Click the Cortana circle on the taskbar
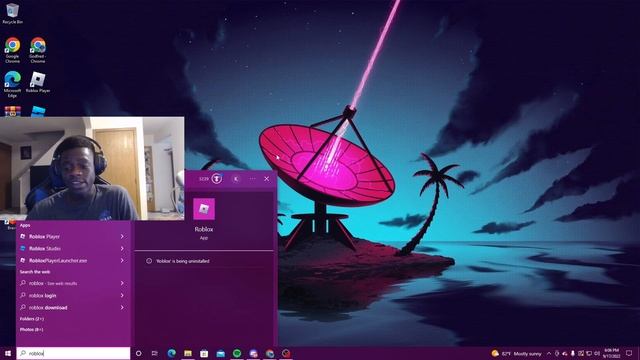The width and height of the screenshot is (640, 360). coord(138,353)
